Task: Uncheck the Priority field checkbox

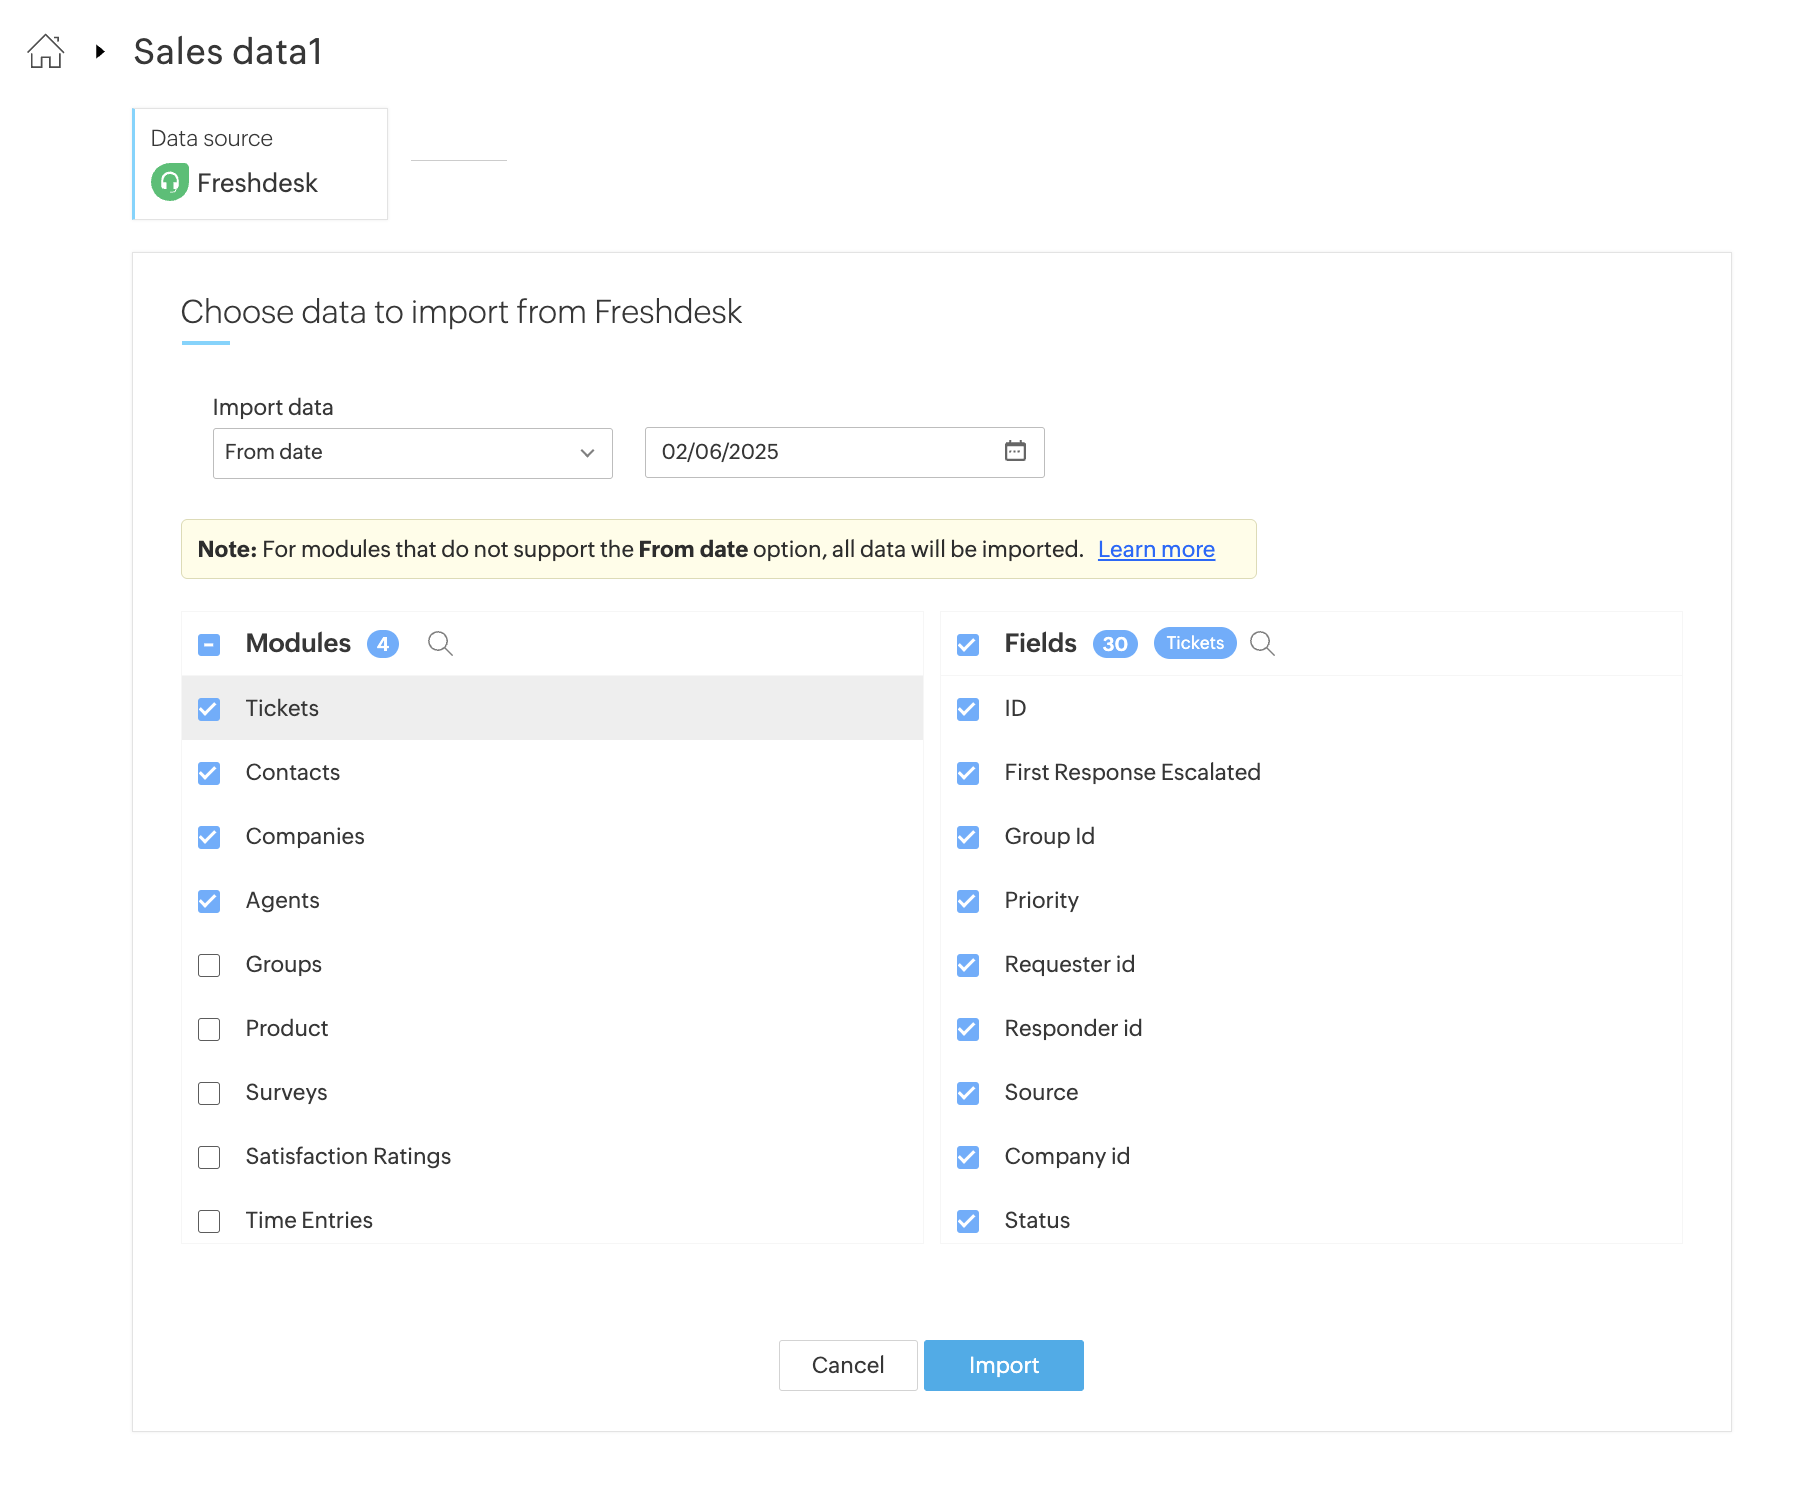Action: click(968, 901)
